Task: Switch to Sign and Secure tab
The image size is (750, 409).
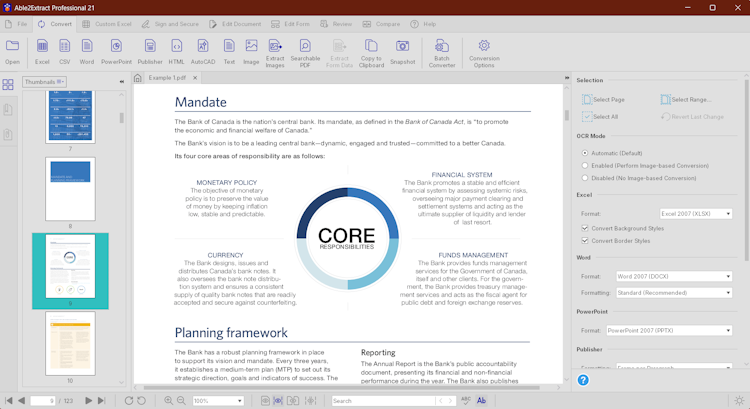Action: coord(170,24)
